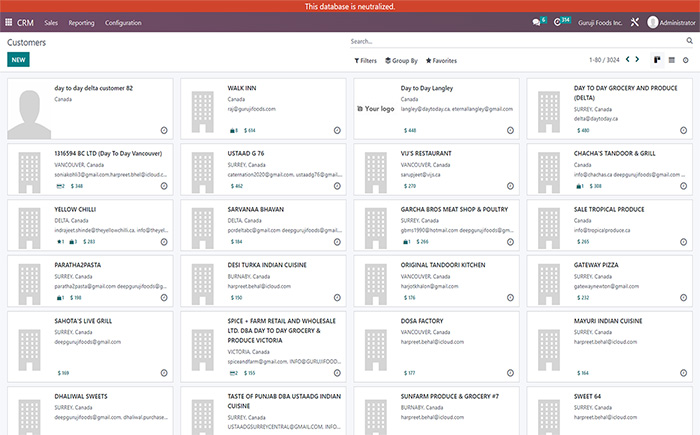Open activity clock on YELLOW CHILLI card
The width and height of the screenshot is (700, 435).
click(x=164, y=242)
